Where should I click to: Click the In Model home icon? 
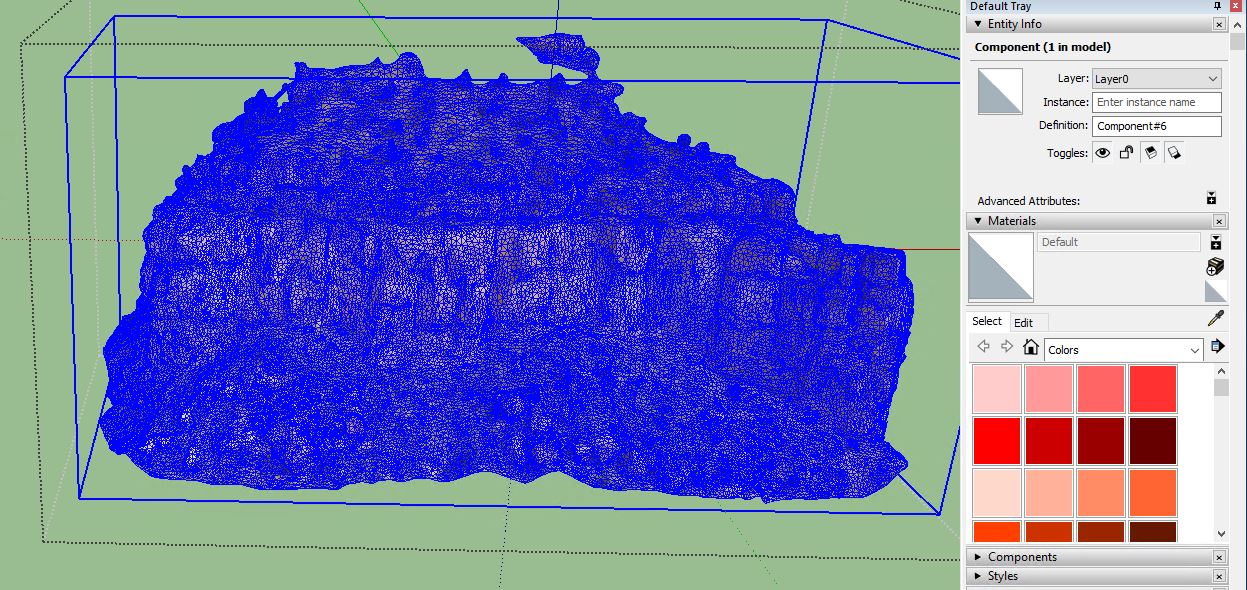(1031, 347)
